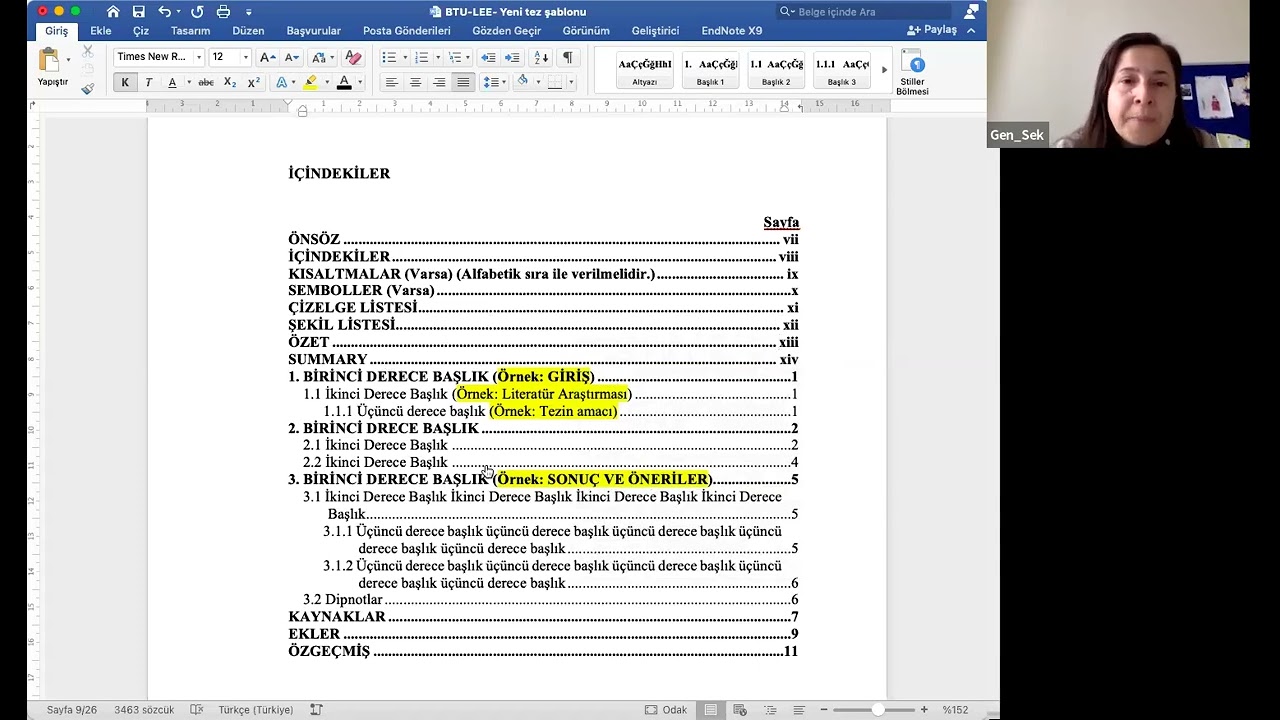Toggle Bold (K) formatting
The width and height of the screenshot is (1280, 720).
pos(124,82)
